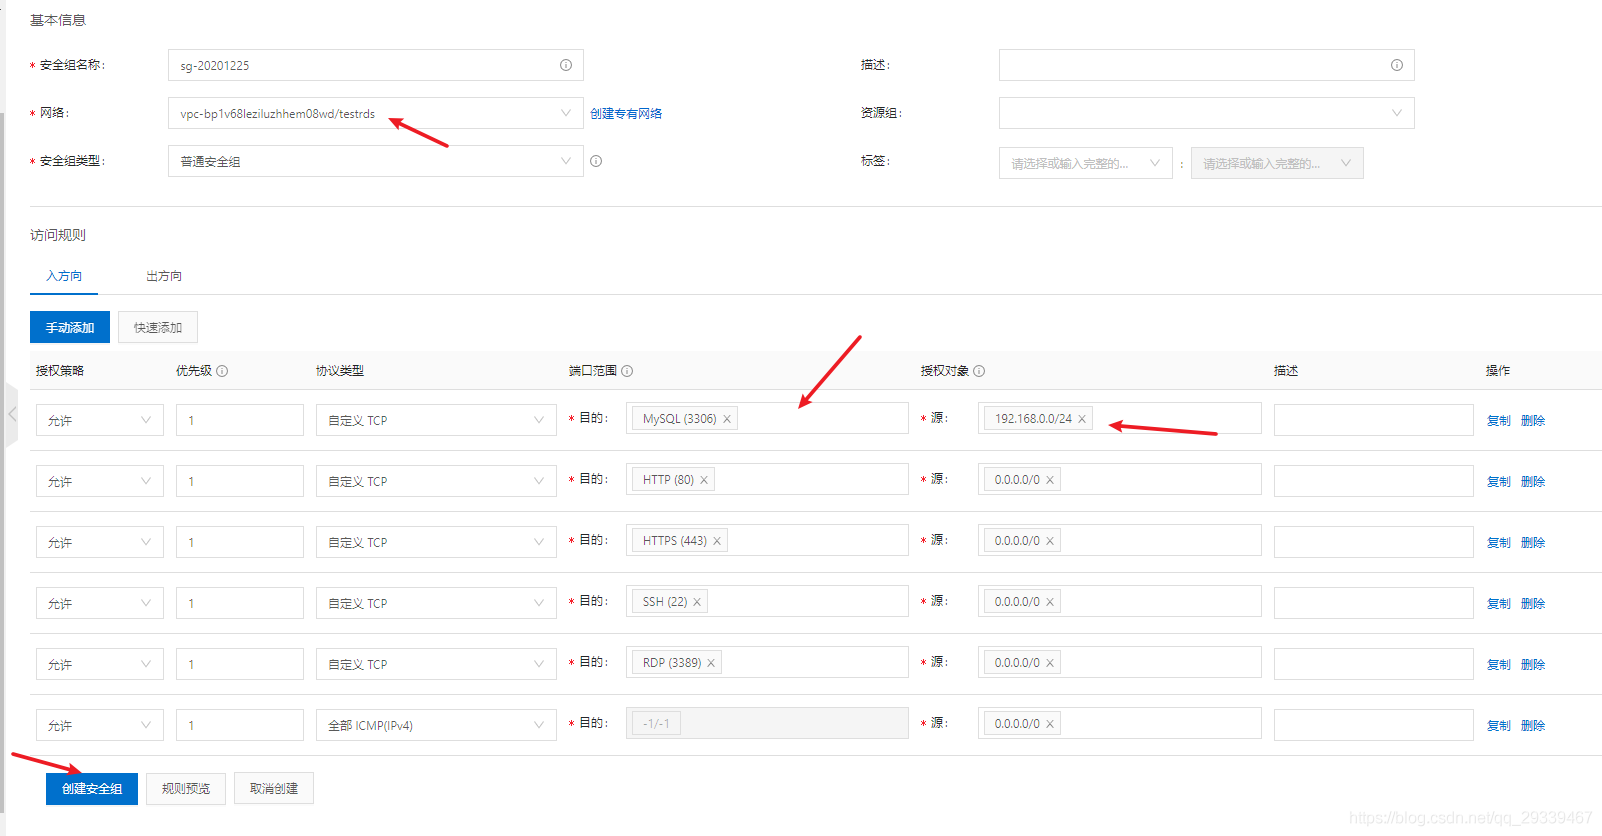Click description field in ICMP rule row
The width and height of the screenshot is (1602, 836).
tap(1374, 725)
